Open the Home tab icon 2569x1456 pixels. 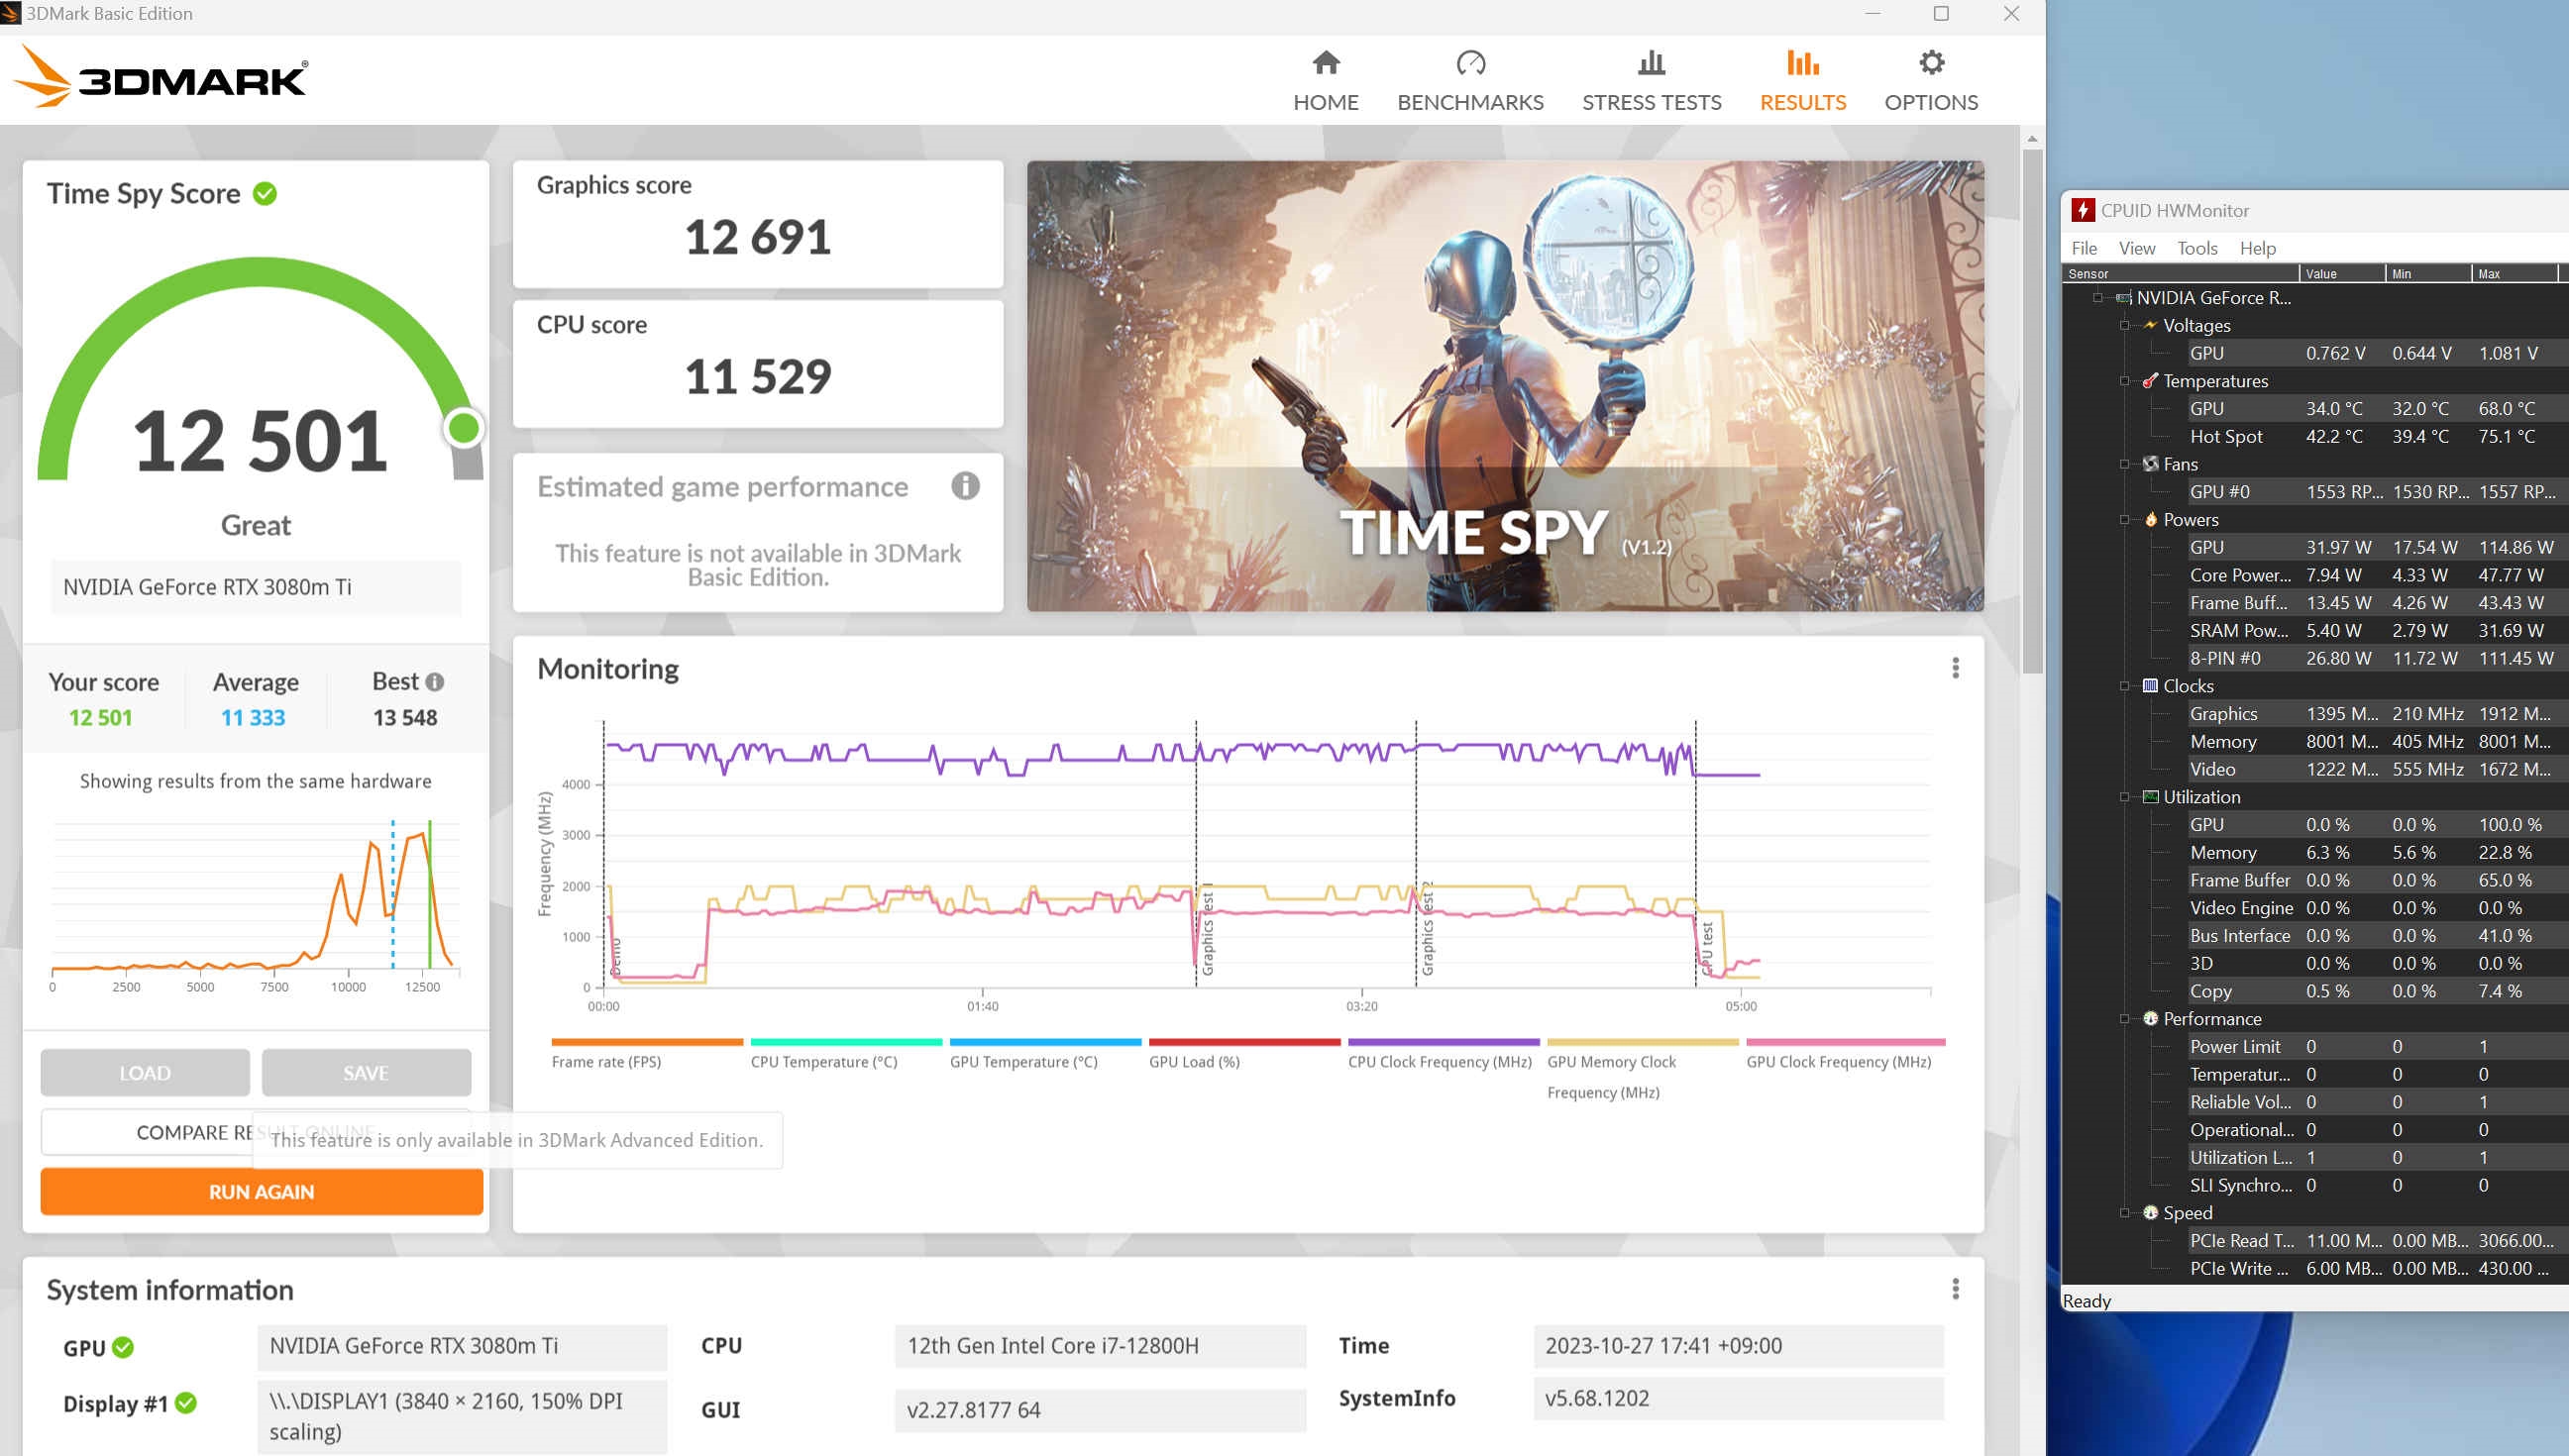pyautogui.click(x=1325, y=63)
